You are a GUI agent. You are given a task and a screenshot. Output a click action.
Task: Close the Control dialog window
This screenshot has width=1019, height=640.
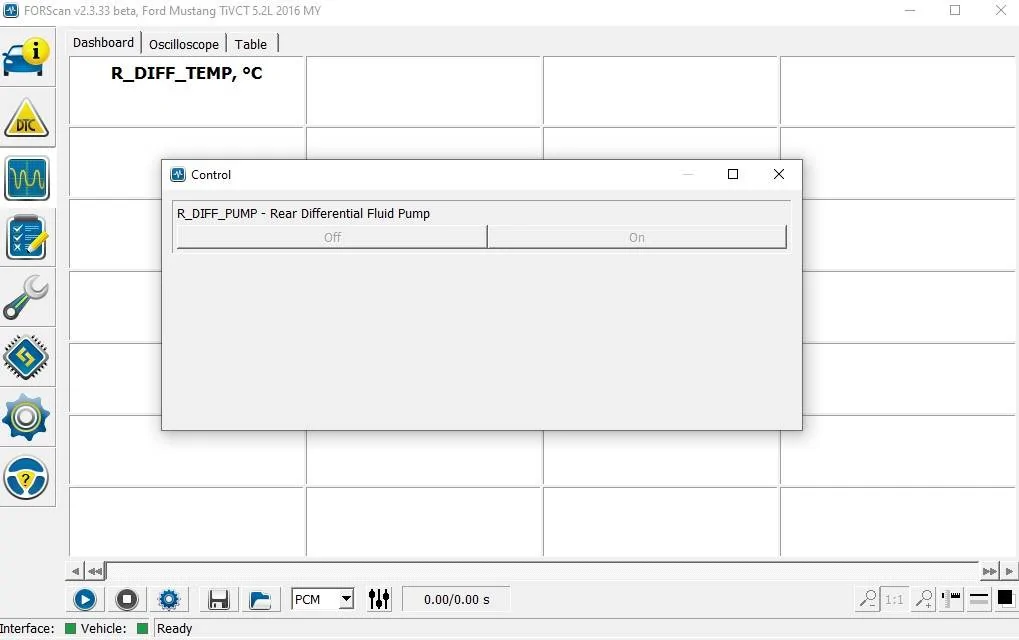779,174
